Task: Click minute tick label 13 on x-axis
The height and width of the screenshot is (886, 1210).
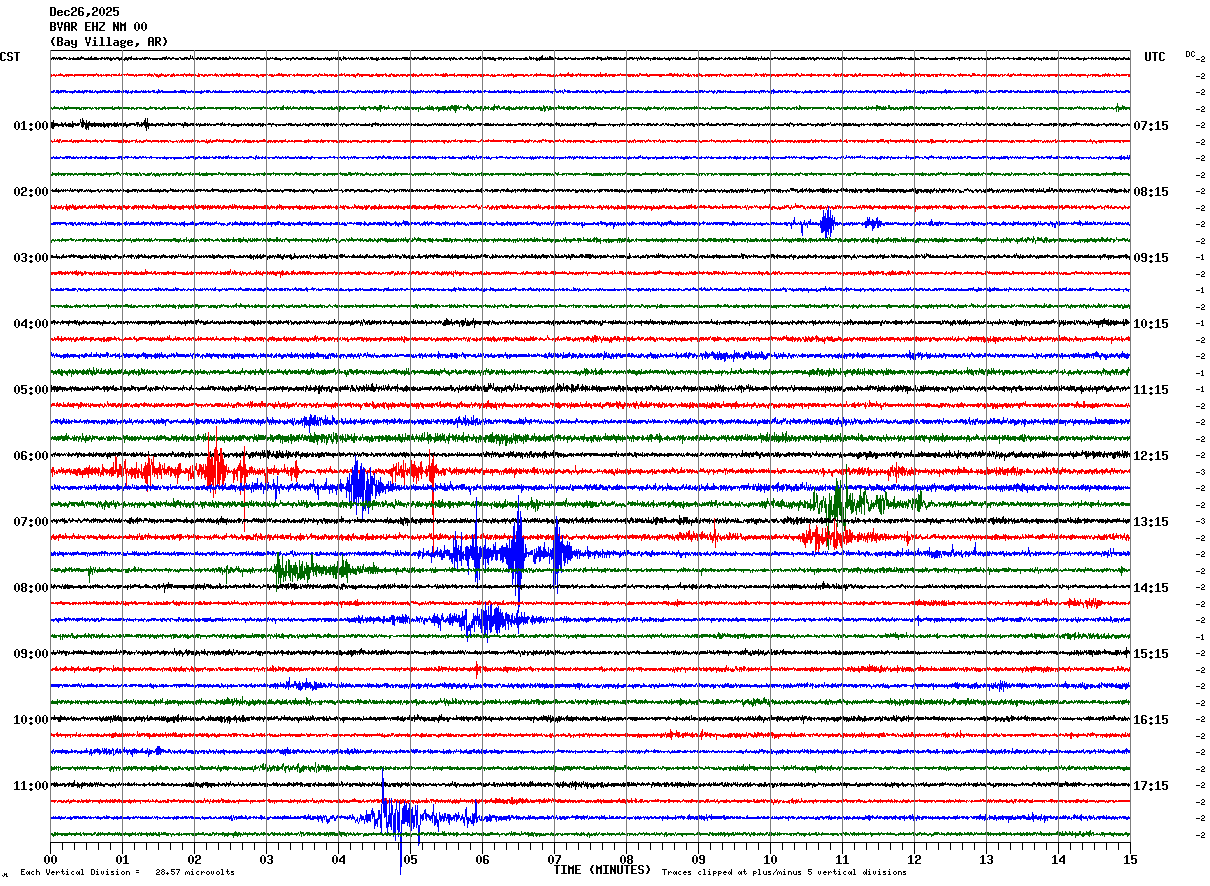Action: click(x=986, y=860)
